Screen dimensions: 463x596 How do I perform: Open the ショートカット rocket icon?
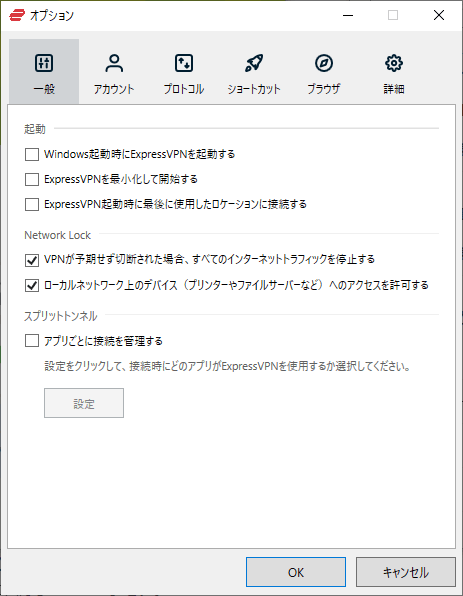[254, 63]
